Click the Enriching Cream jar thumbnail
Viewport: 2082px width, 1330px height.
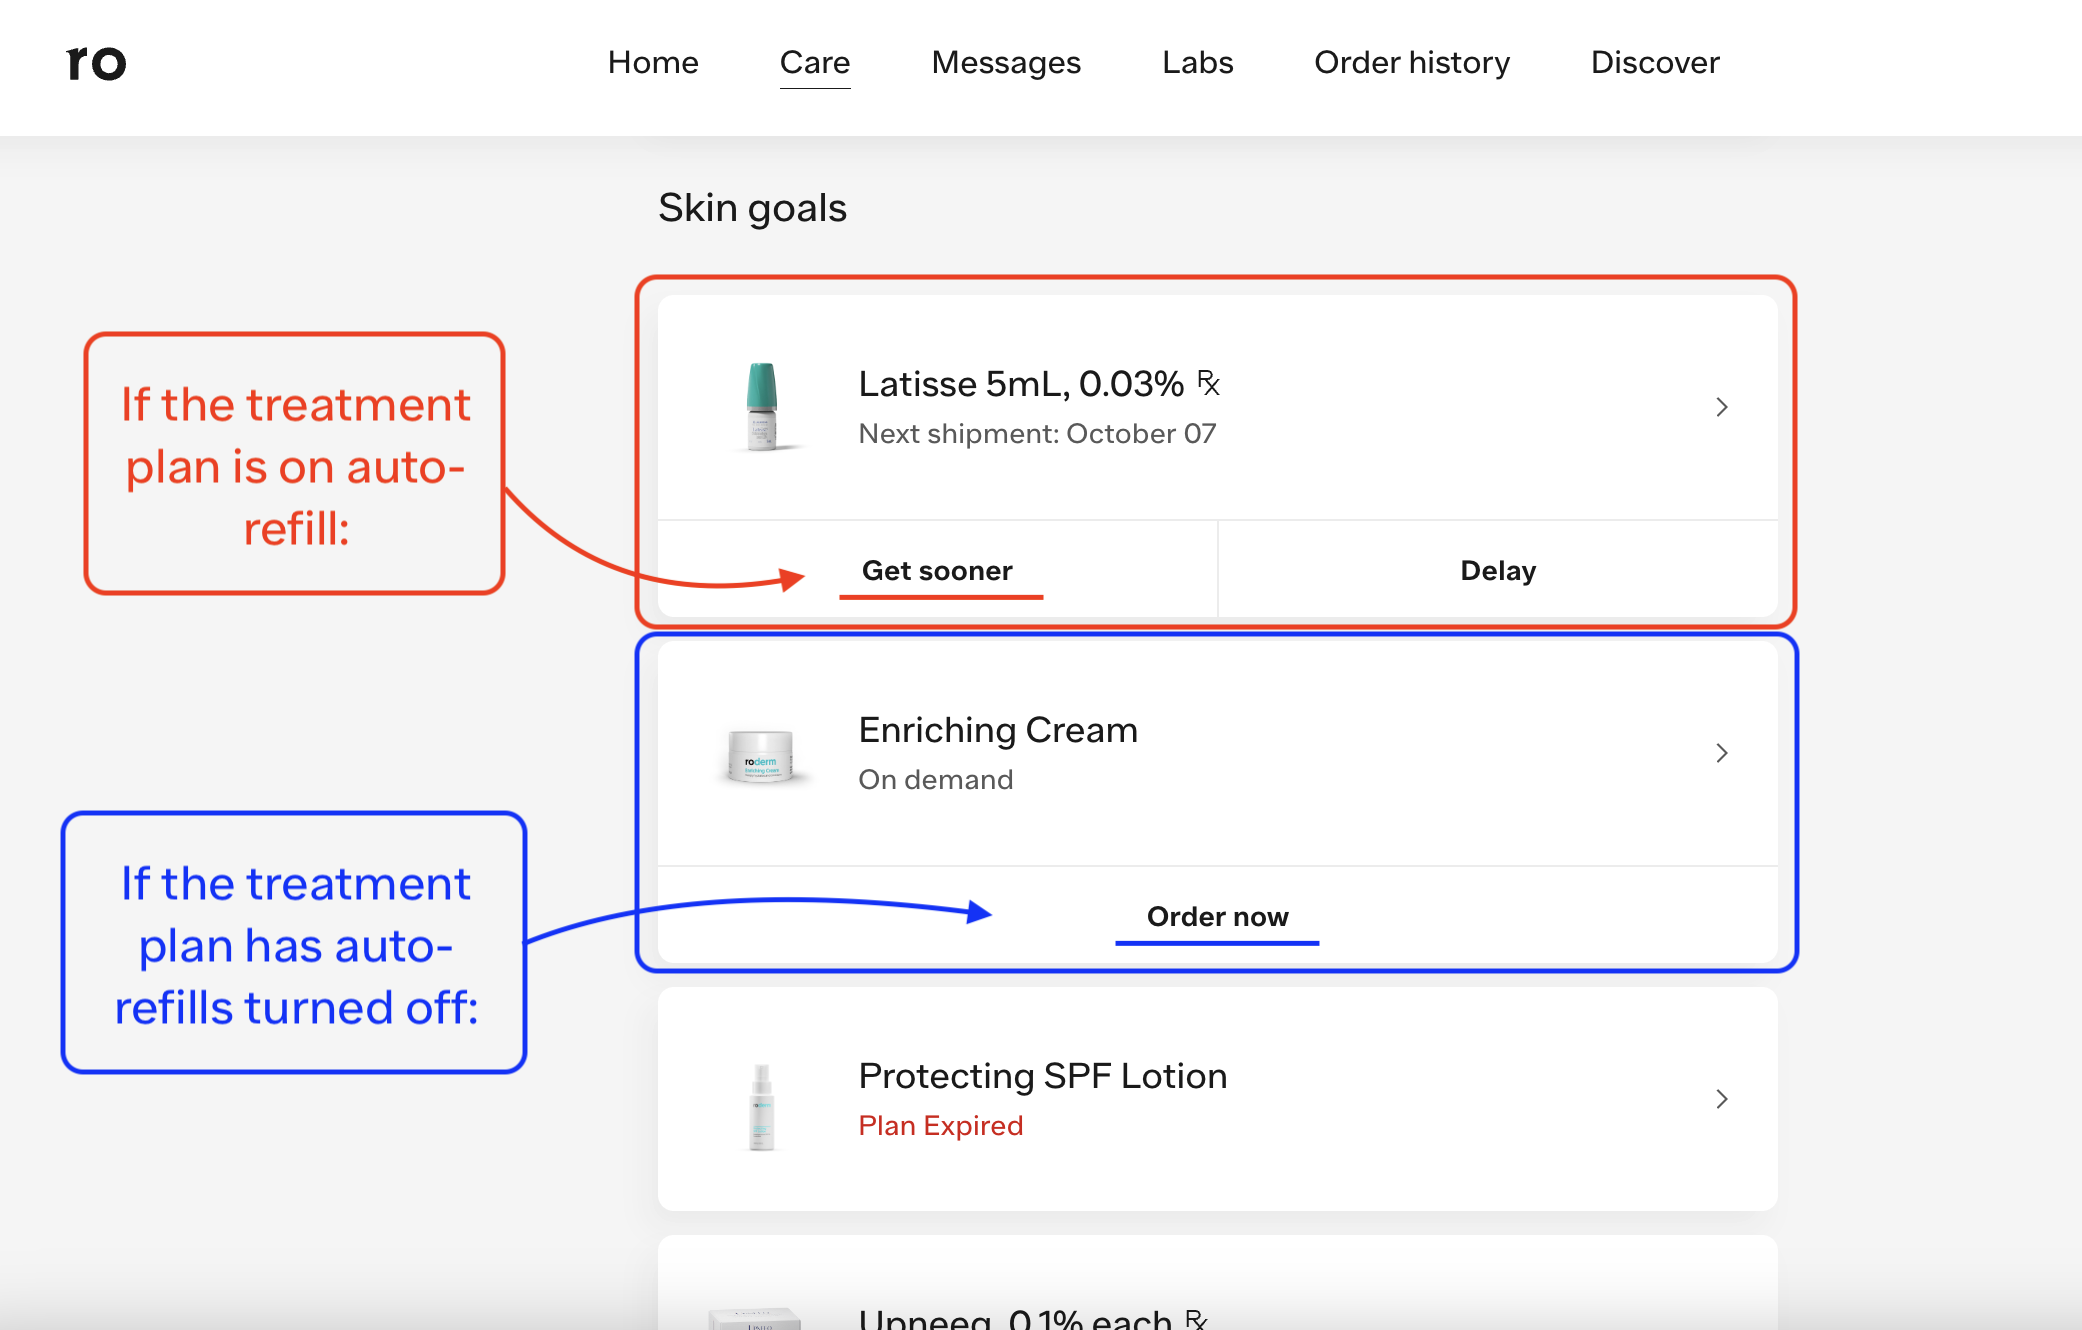(x=760, y=755)
